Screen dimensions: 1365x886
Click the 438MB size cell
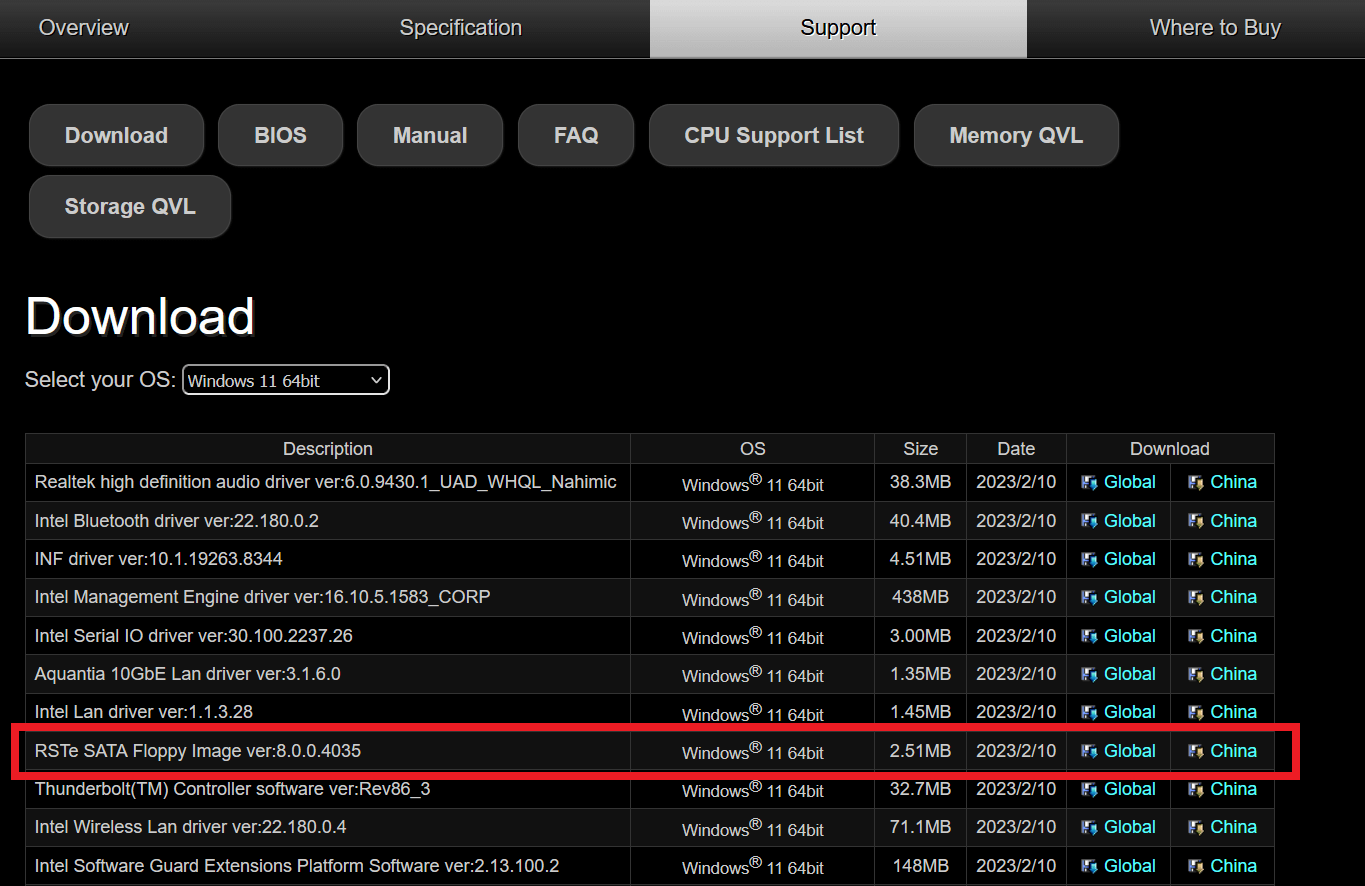pos(920,597)
